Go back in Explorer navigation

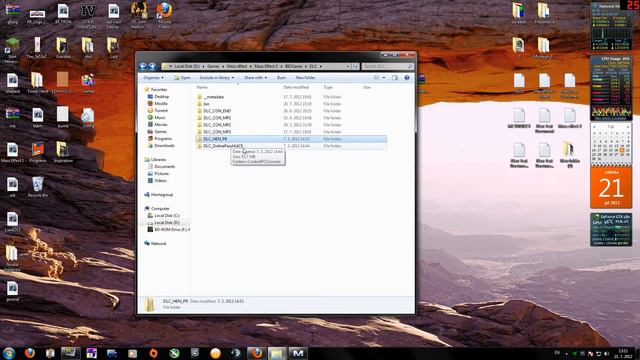coord(142,66)
